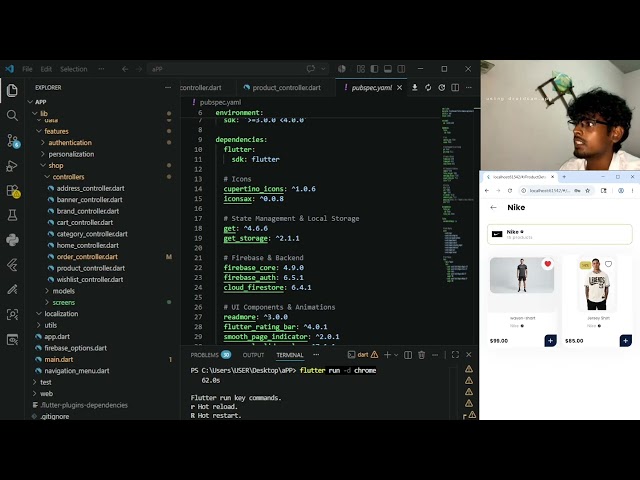Switch to the OUTPUT panel tab
The width and height of the screenshot is (640, 480).
coord(253,355)
